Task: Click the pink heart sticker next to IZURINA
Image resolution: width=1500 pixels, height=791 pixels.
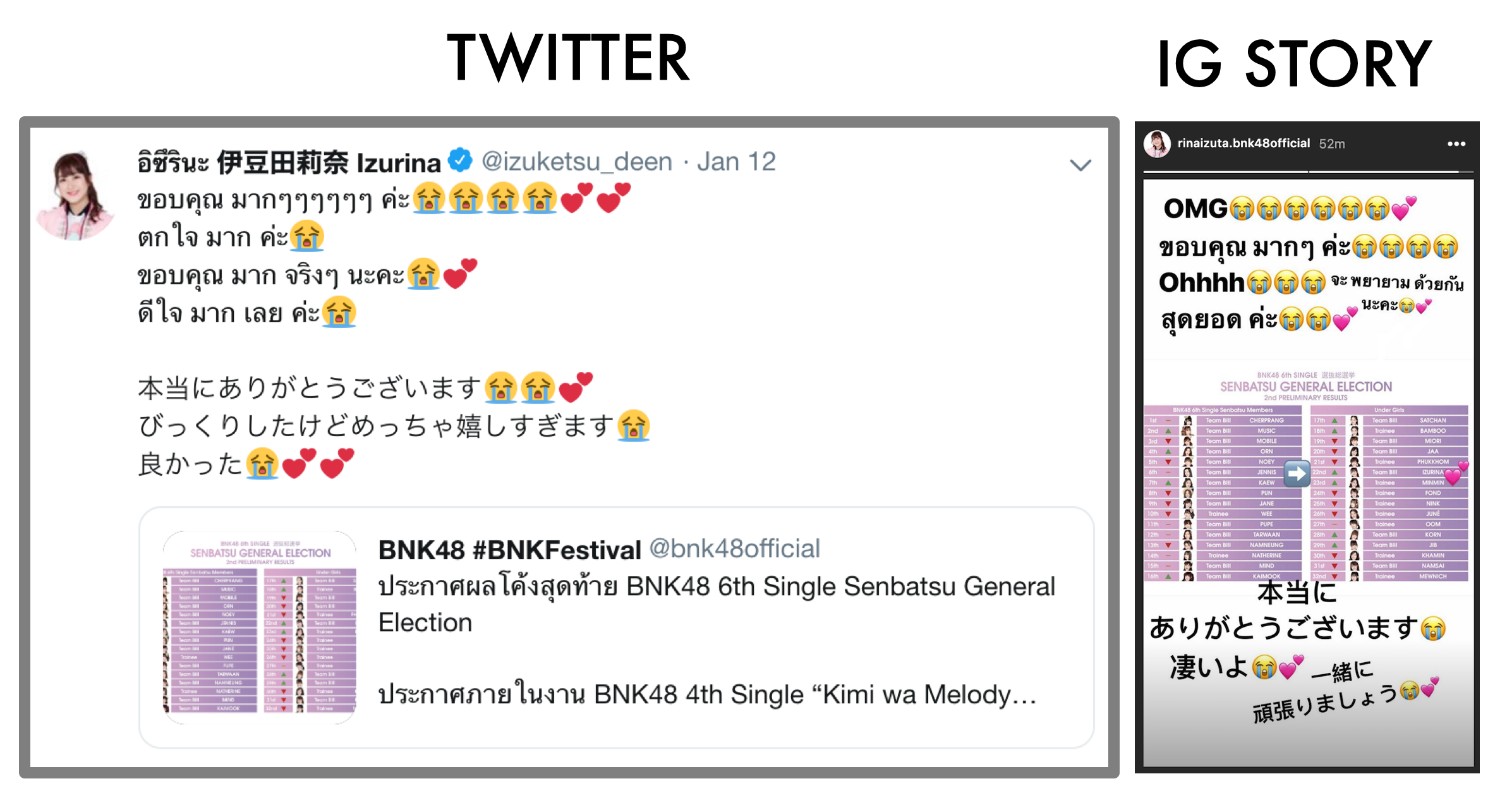Action: [1458, 474]
